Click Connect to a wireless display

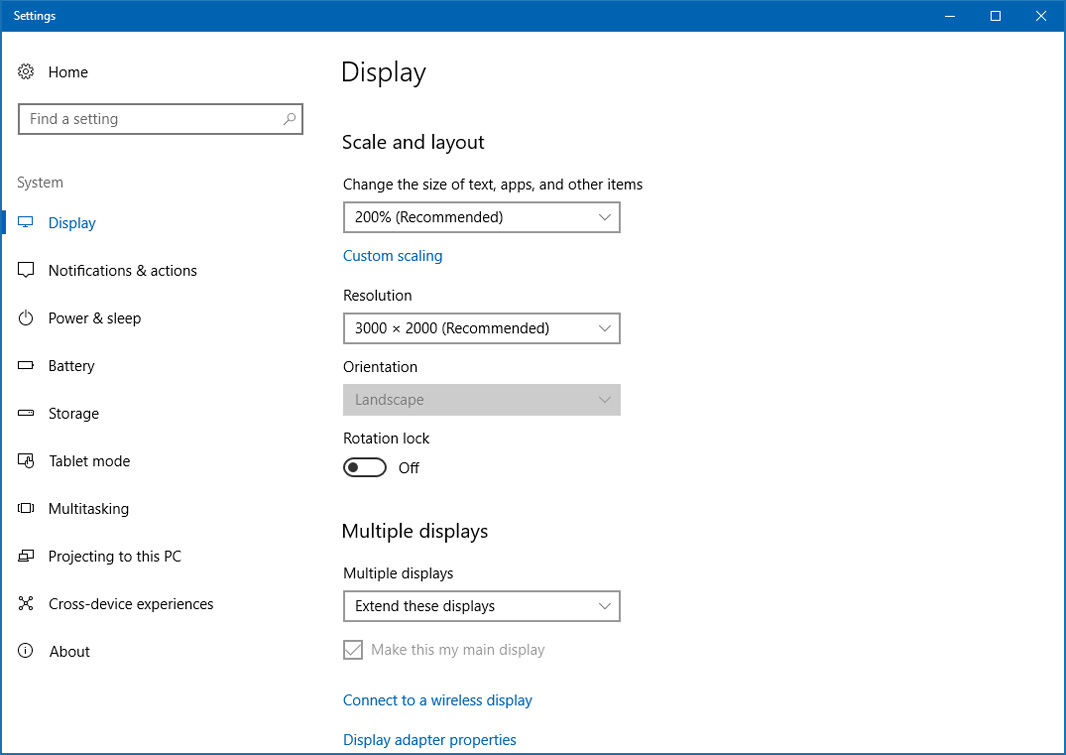437,700
